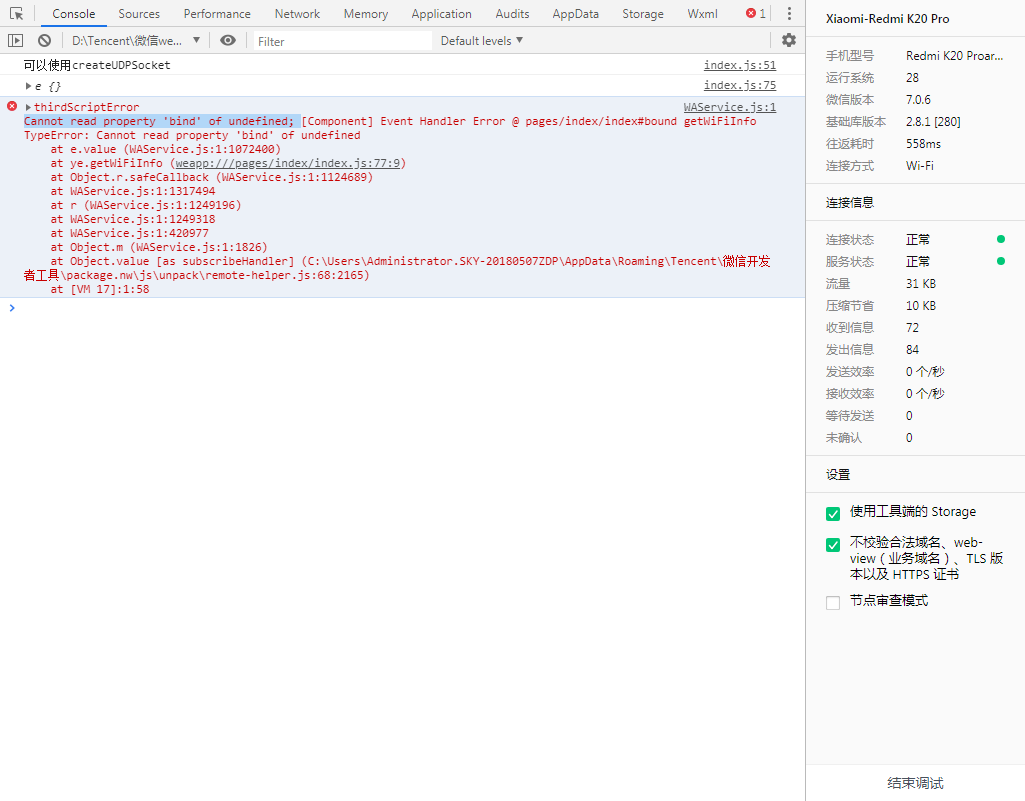
Task: Toggle the console sidebar panel icon
Action: click(x=15, y=41)
